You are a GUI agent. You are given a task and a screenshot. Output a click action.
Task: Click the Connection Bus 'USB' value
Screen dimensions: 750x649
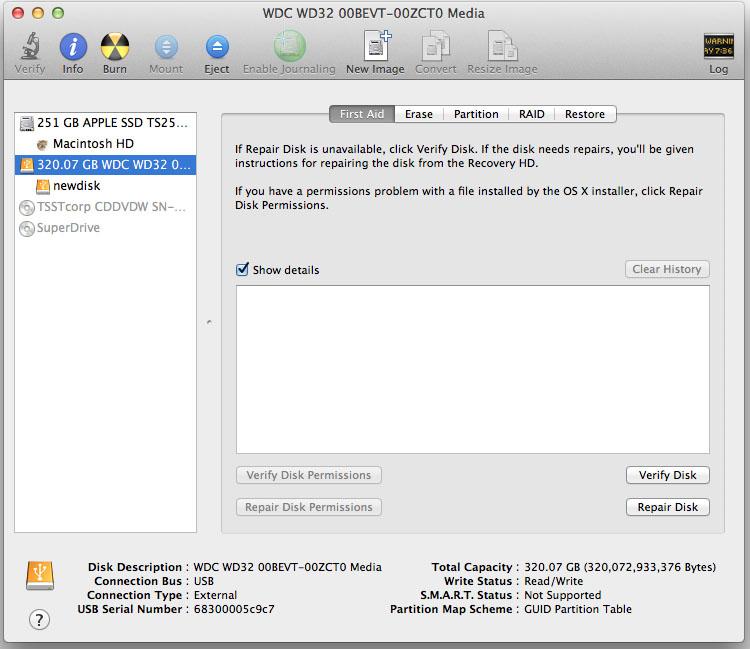(204, 581)
